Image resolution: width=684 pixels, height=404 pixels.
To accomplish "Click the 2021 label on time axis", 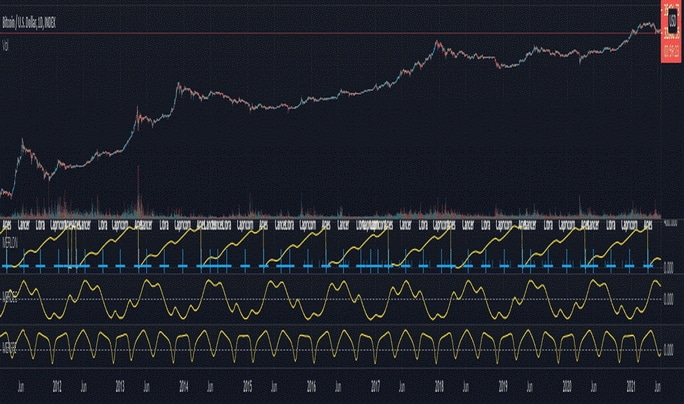I will (x=631, y=387).
